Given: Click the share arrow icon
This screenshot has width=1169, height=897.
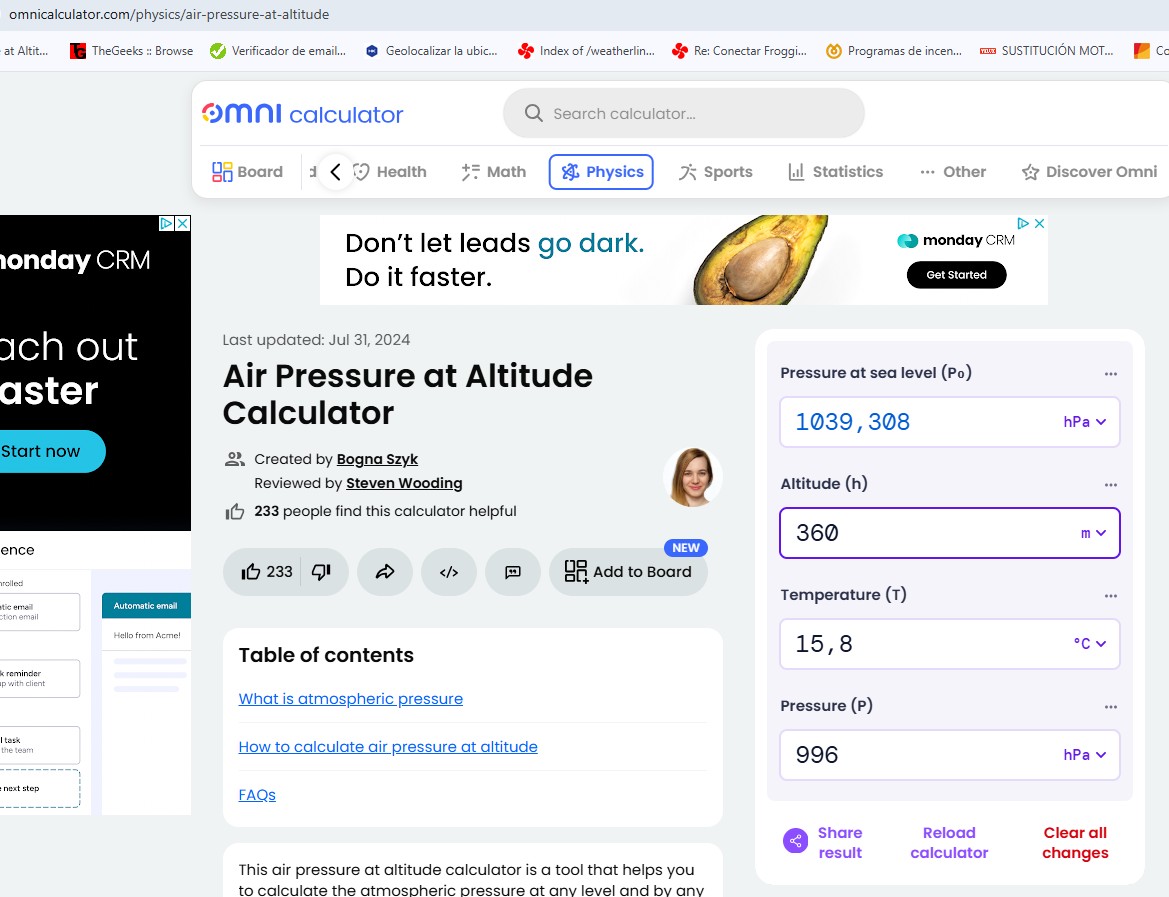Looking at the screenshot, I should (x=385, y=572).
